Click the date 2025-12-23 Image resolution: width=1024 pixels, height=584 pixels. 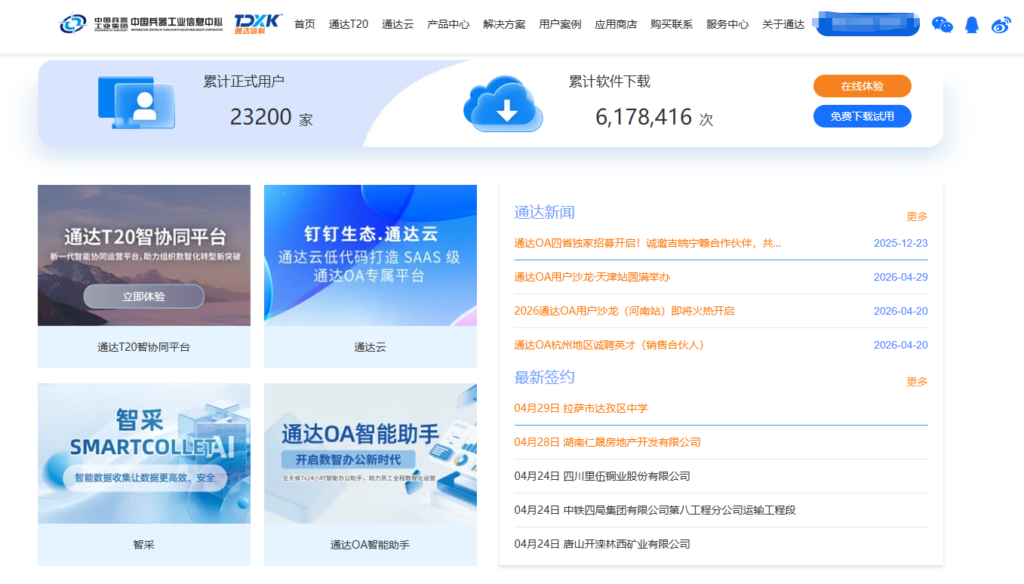point(901,243)
